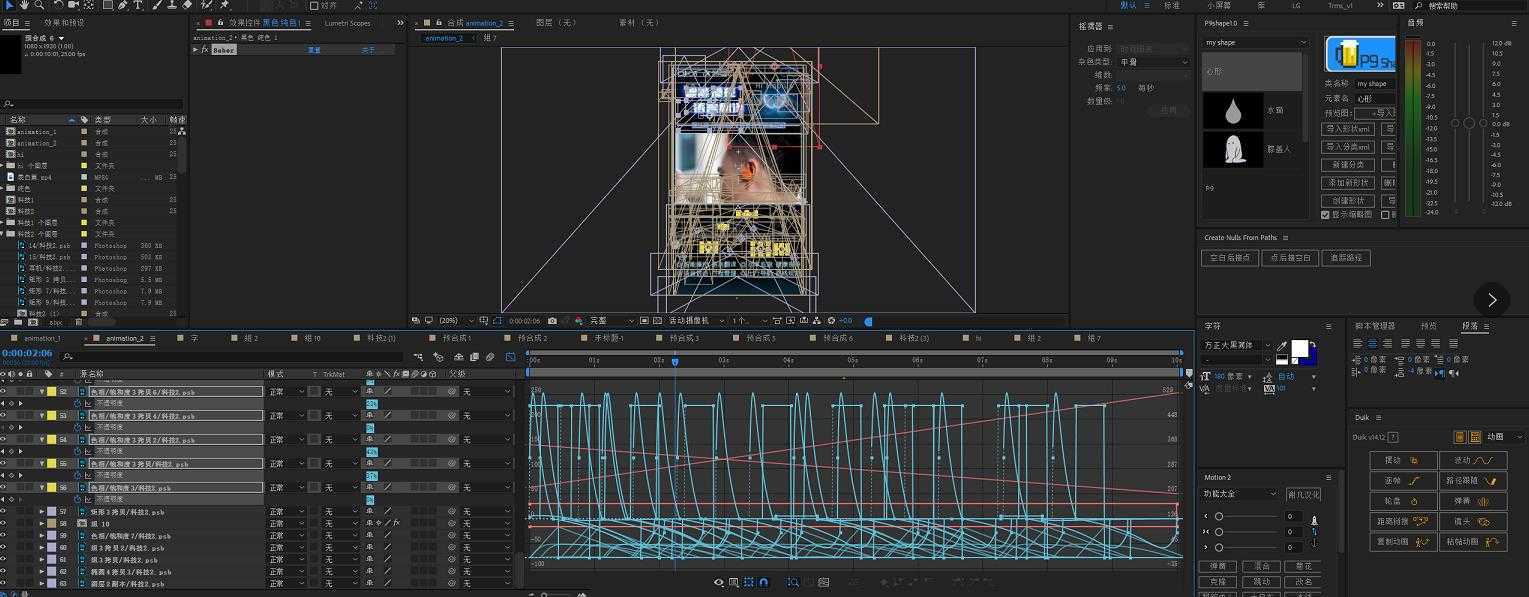The height and width of the screenshot is (597, 1529).
Task: Choose the Type (T) tool
Action: point(139,5)
